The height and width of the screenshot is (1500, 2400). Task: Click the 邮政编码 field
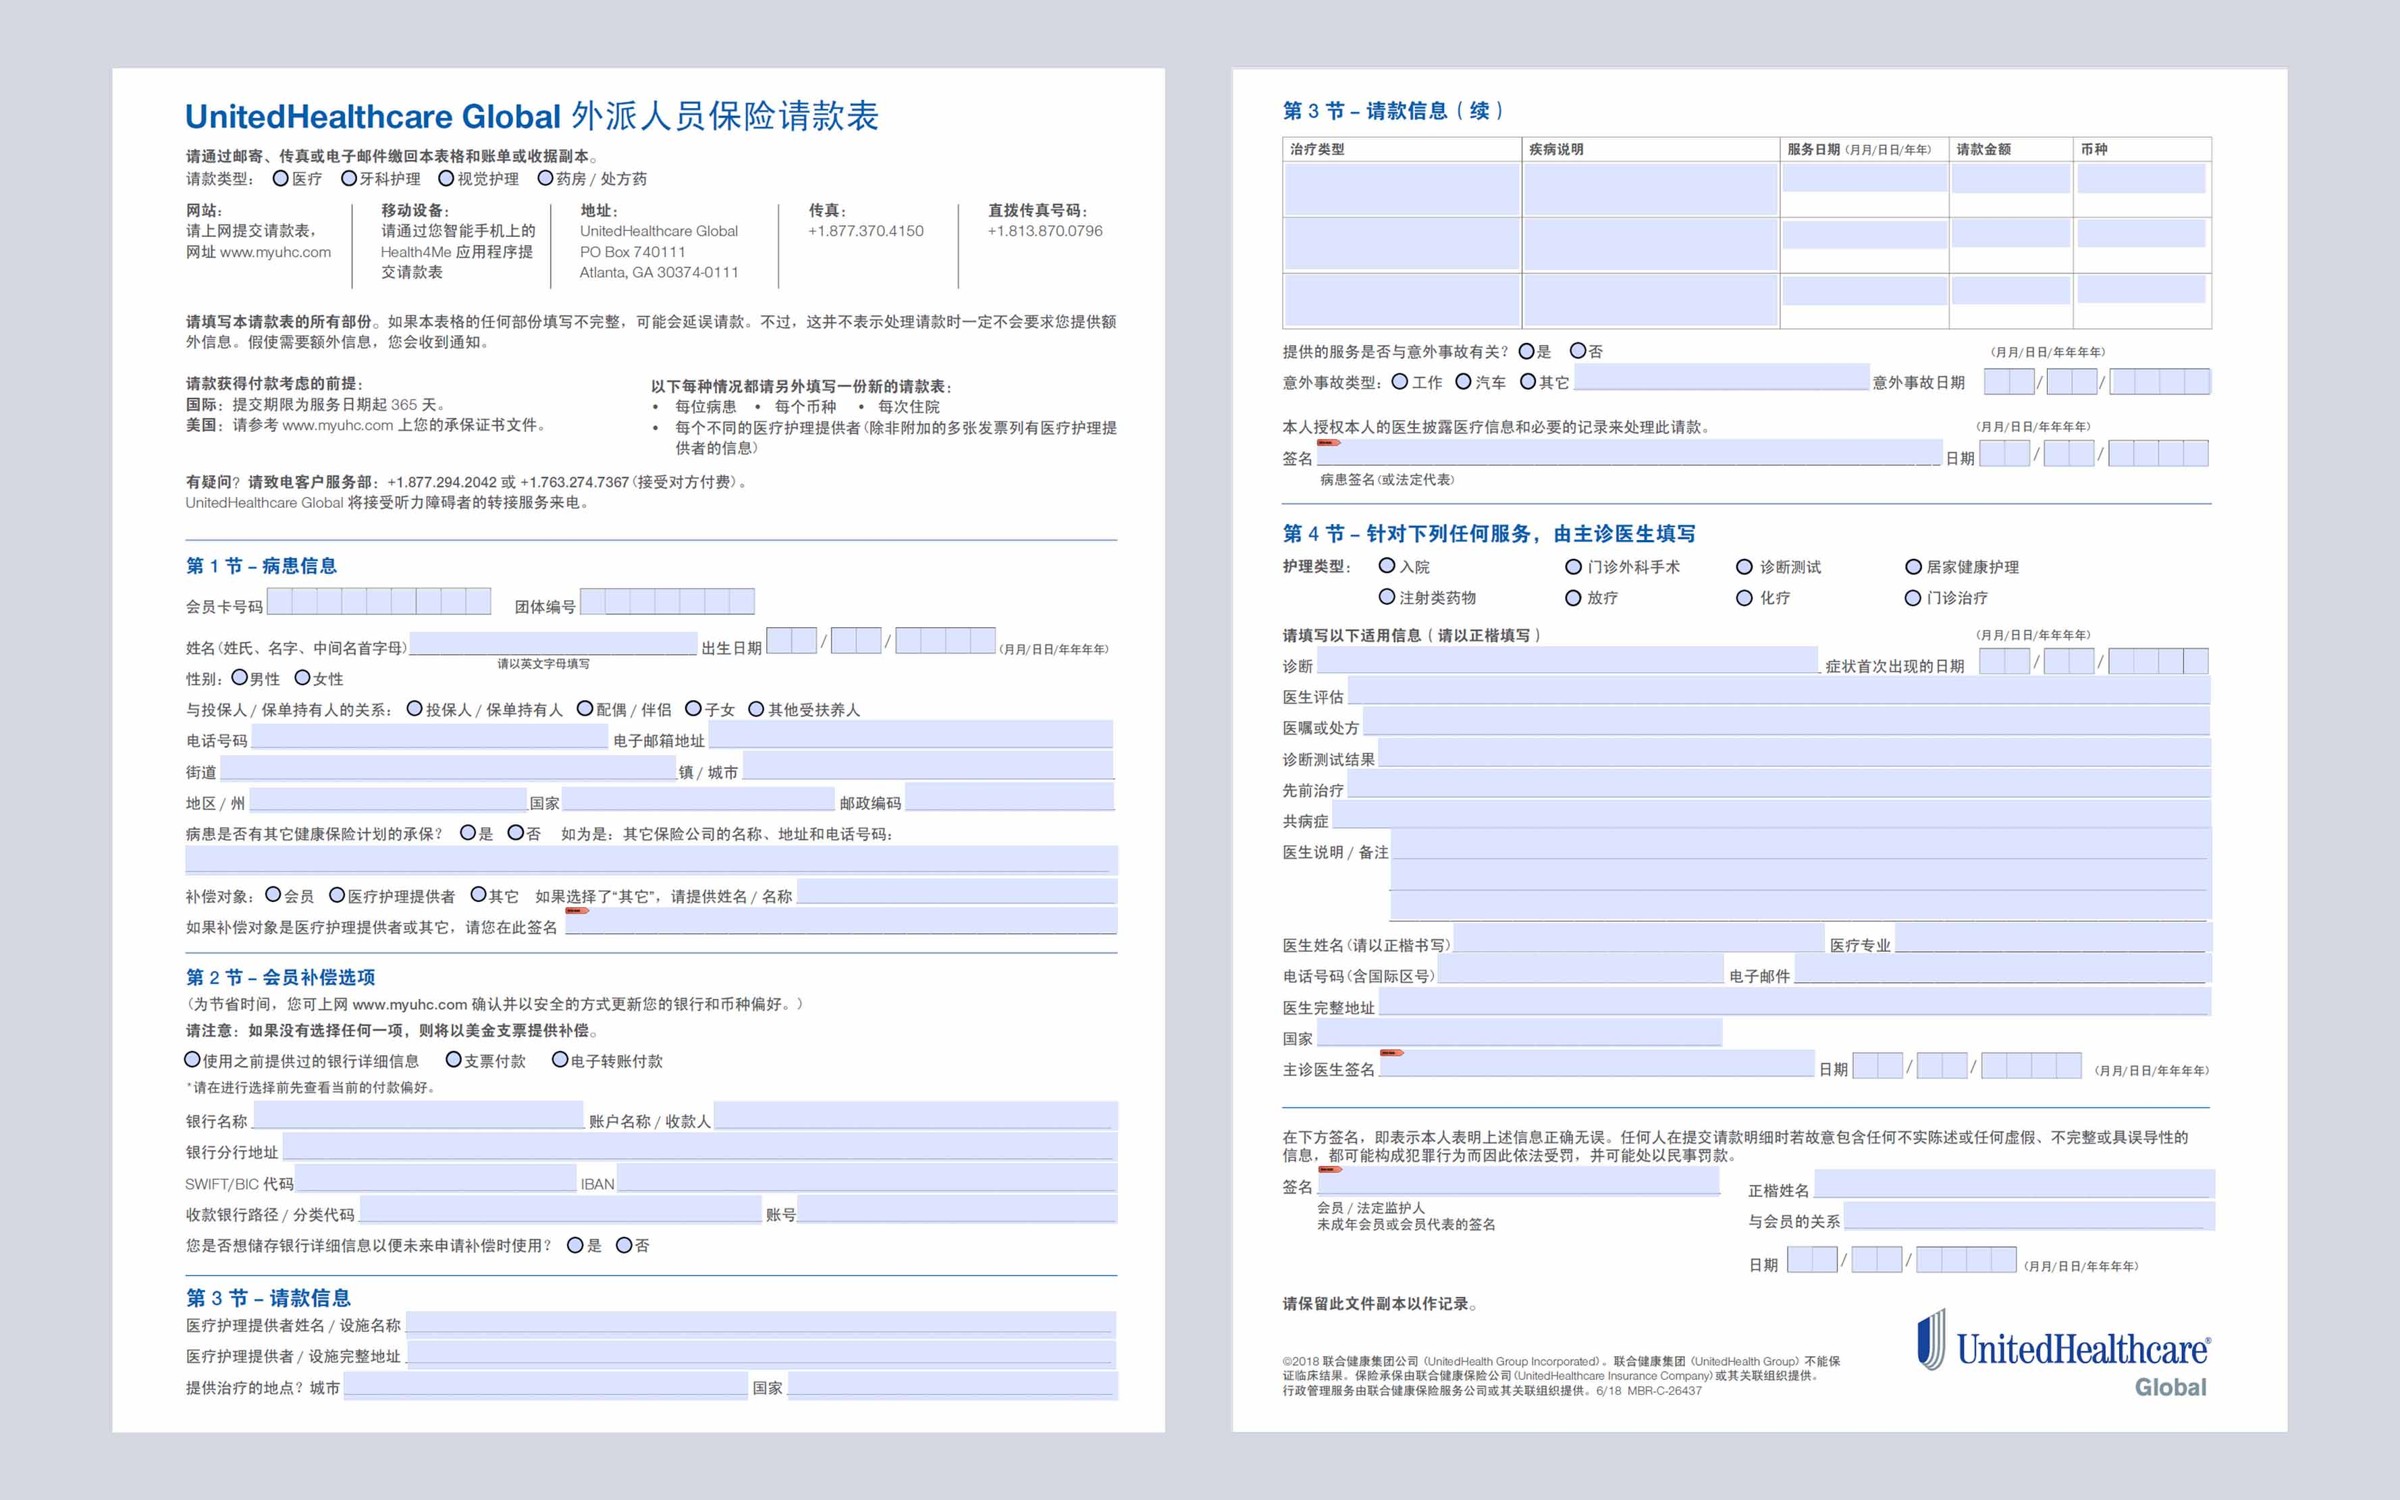(1009, 797)
